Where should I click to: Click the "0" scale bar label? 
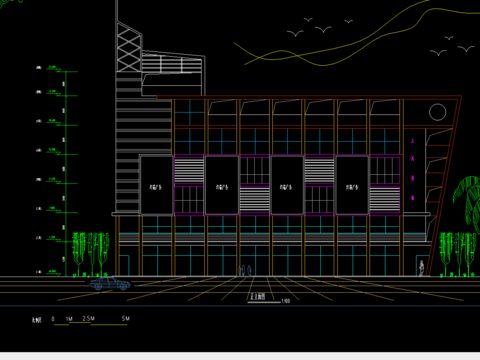[53, 319]
